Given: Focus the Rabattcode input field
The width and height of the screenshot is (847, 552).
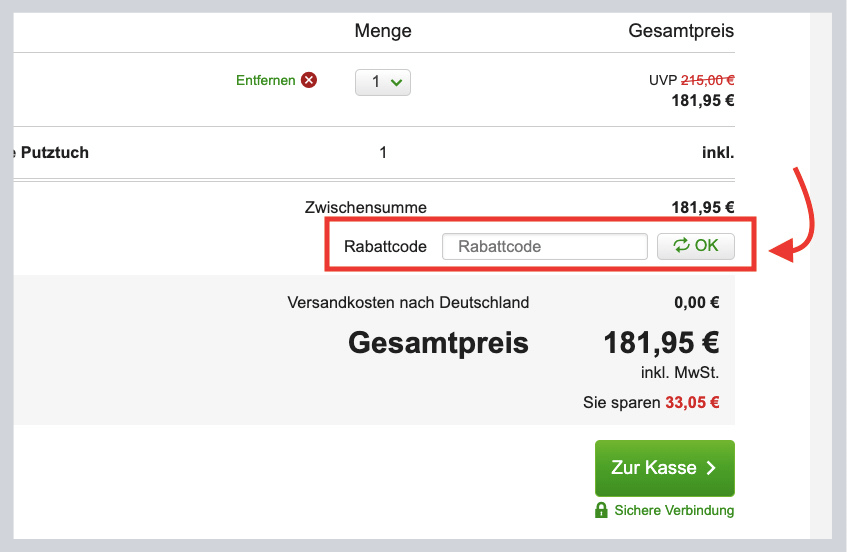Looking at the screenshot, I should pos(544,246).
